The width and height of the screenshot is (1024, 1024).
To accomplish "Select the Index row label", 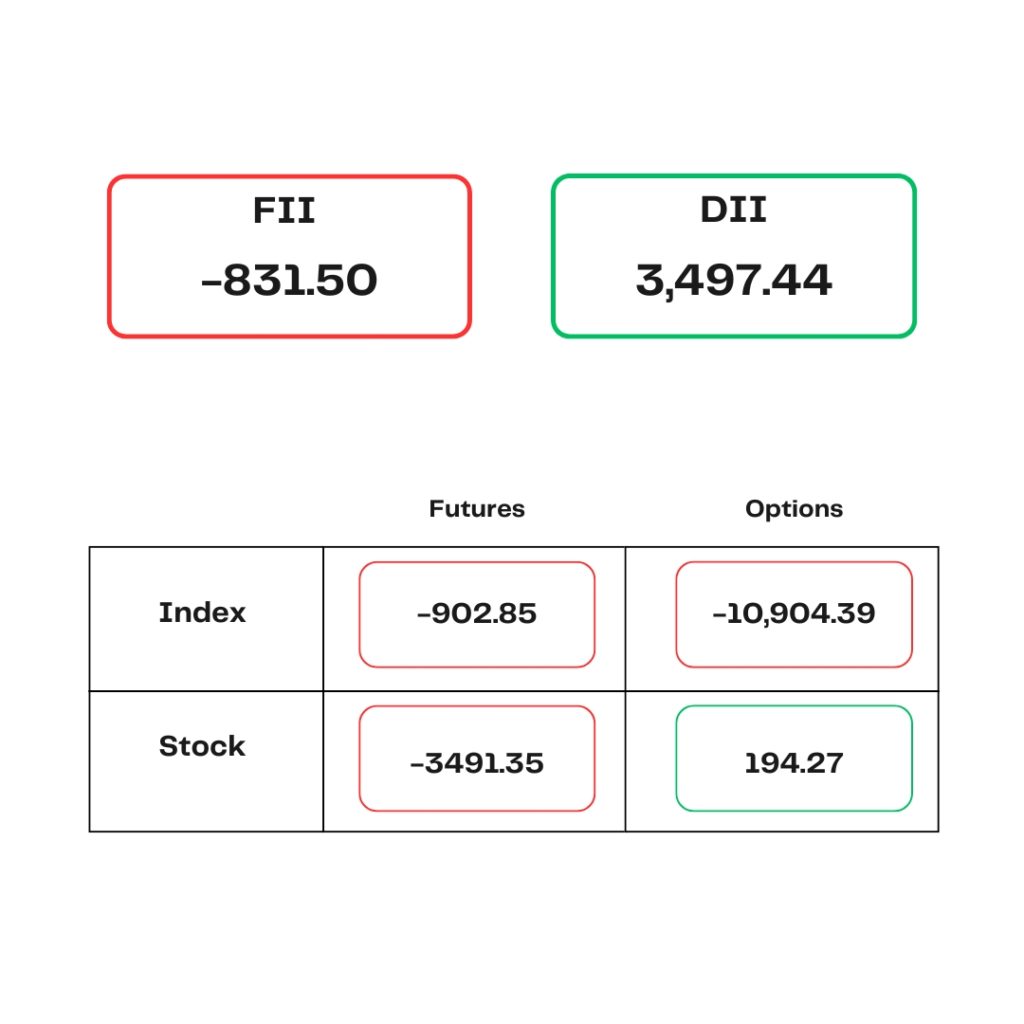I will (x=202, y=613).
